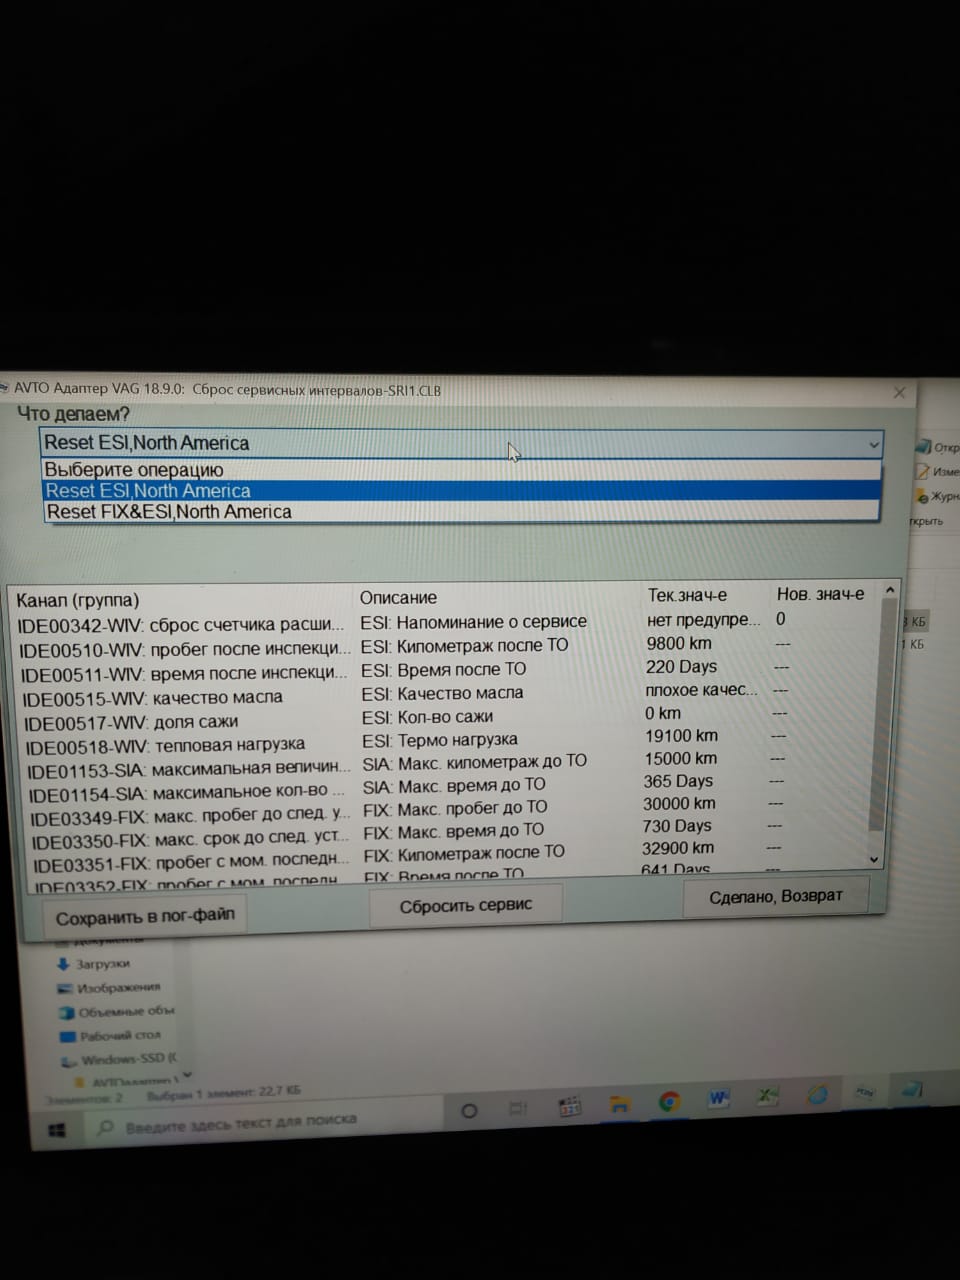960x1280 pixels.
Task: Click the taskbar search field
Action: (240, 1123)
